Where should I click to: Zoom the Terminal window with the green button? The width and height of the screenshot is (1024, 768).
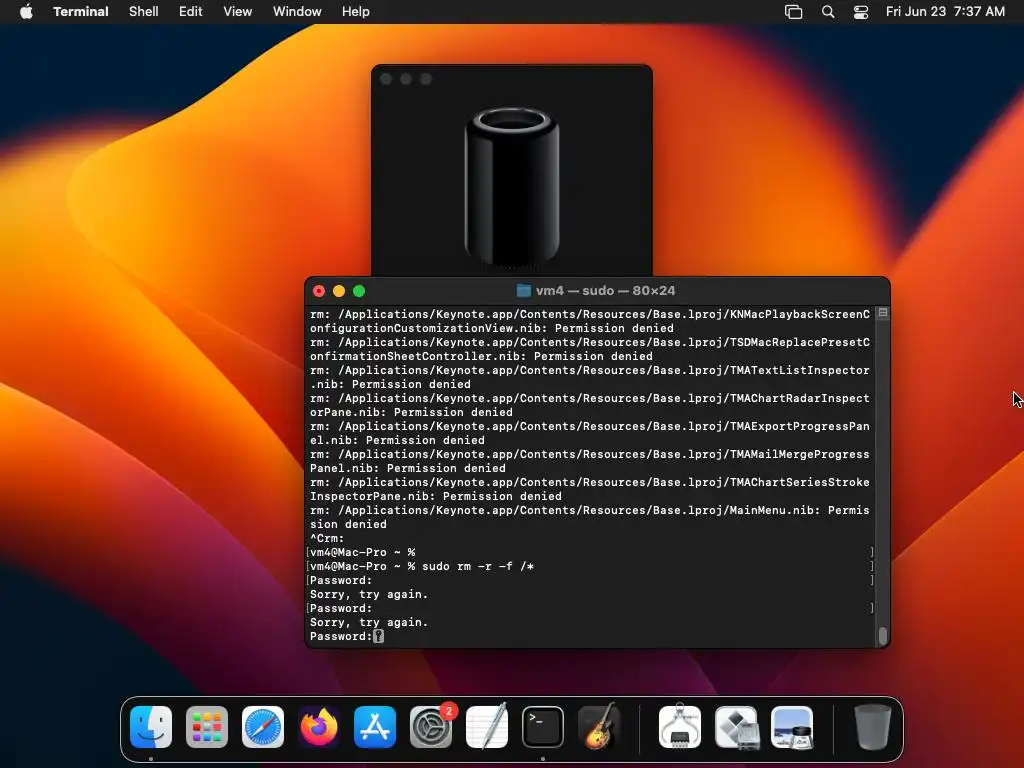(359, 291)
